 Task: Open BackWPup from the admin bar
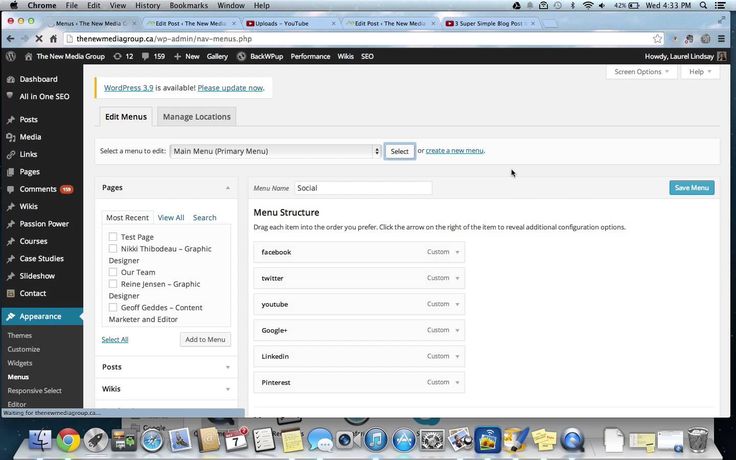point(260,56)
